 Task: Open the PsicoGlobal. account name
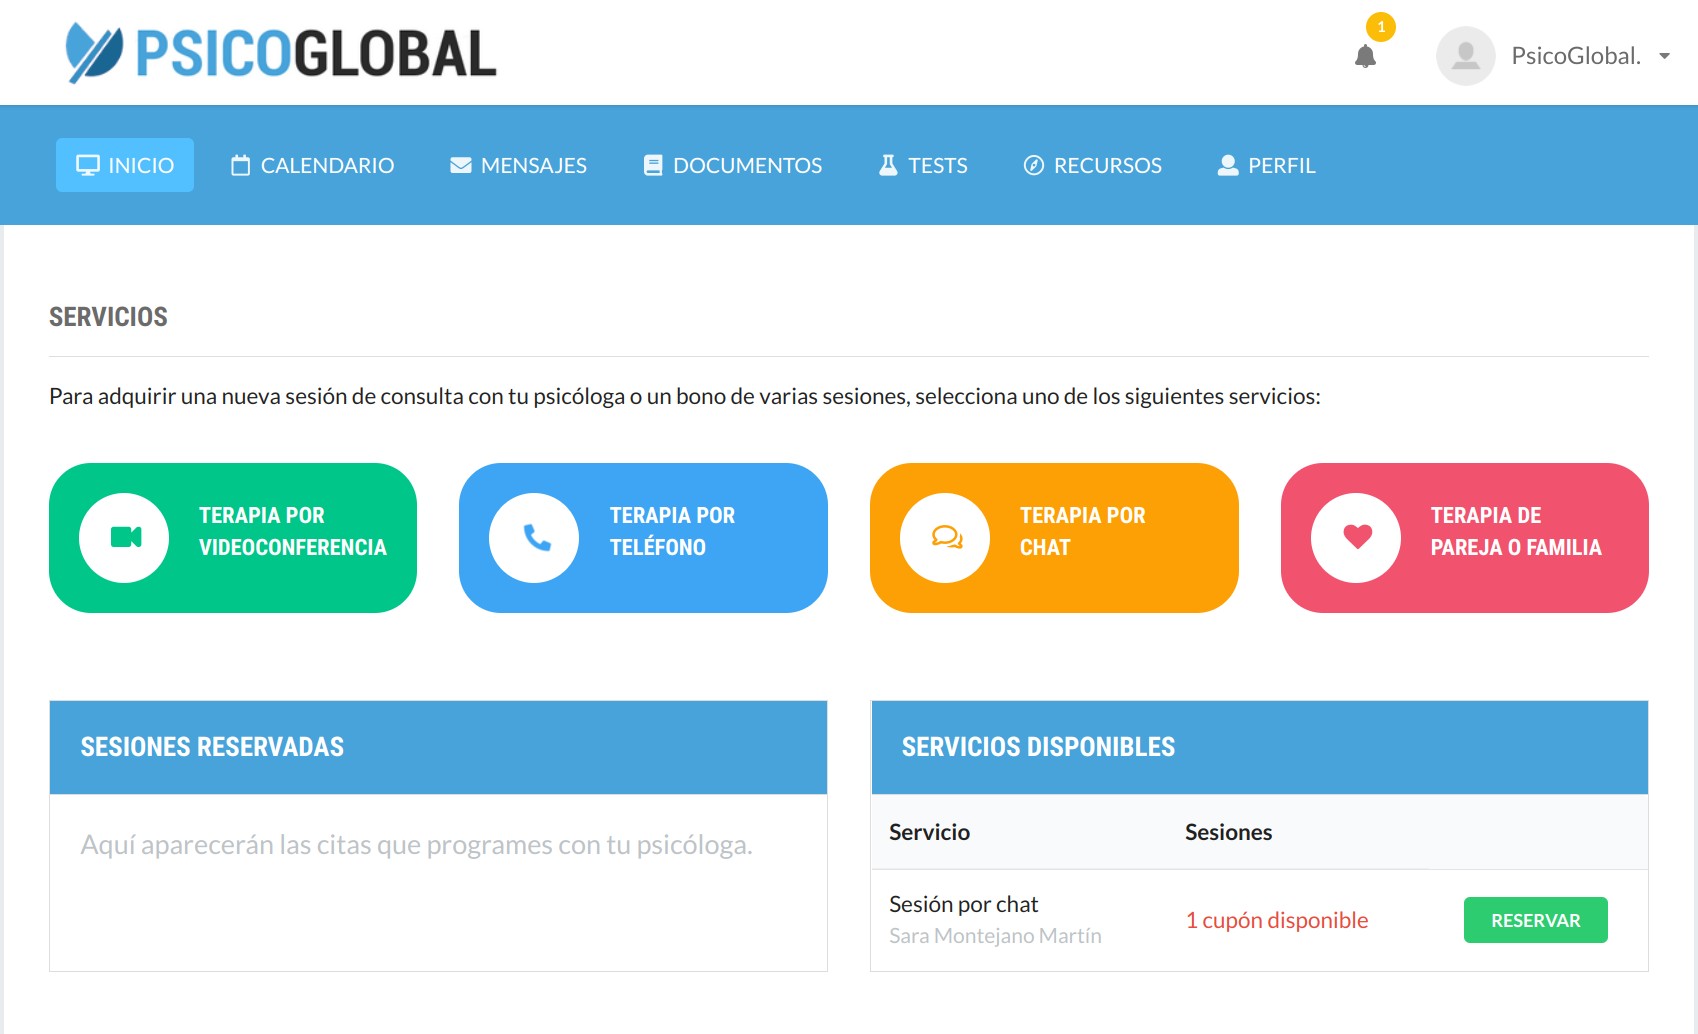click(1576, 56)
